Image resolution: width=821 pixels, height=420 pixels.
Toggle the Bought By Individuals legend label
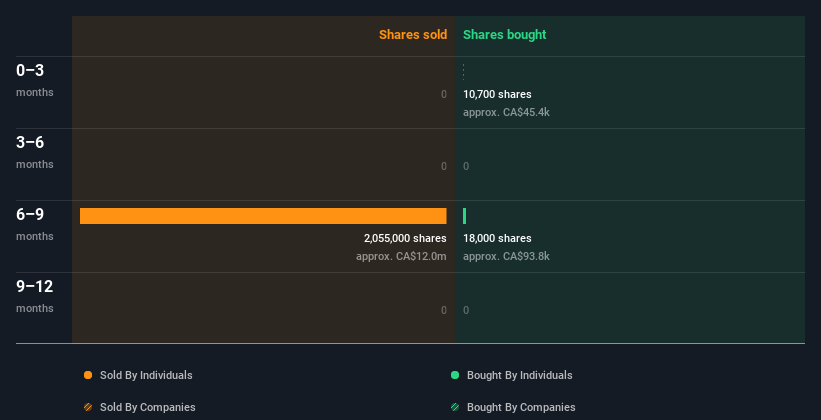tap(519, 375)
